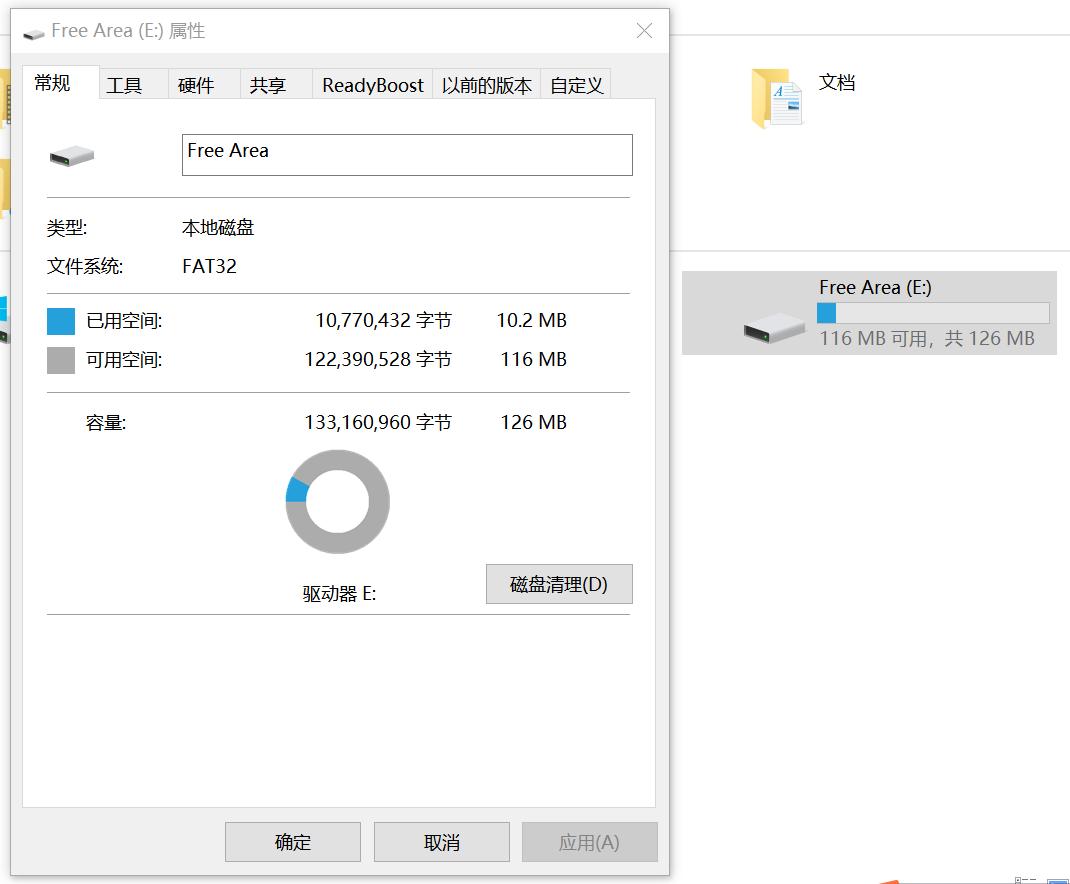
Task: Click the 磁盘清理(D) button
Action: pos(558,584)
